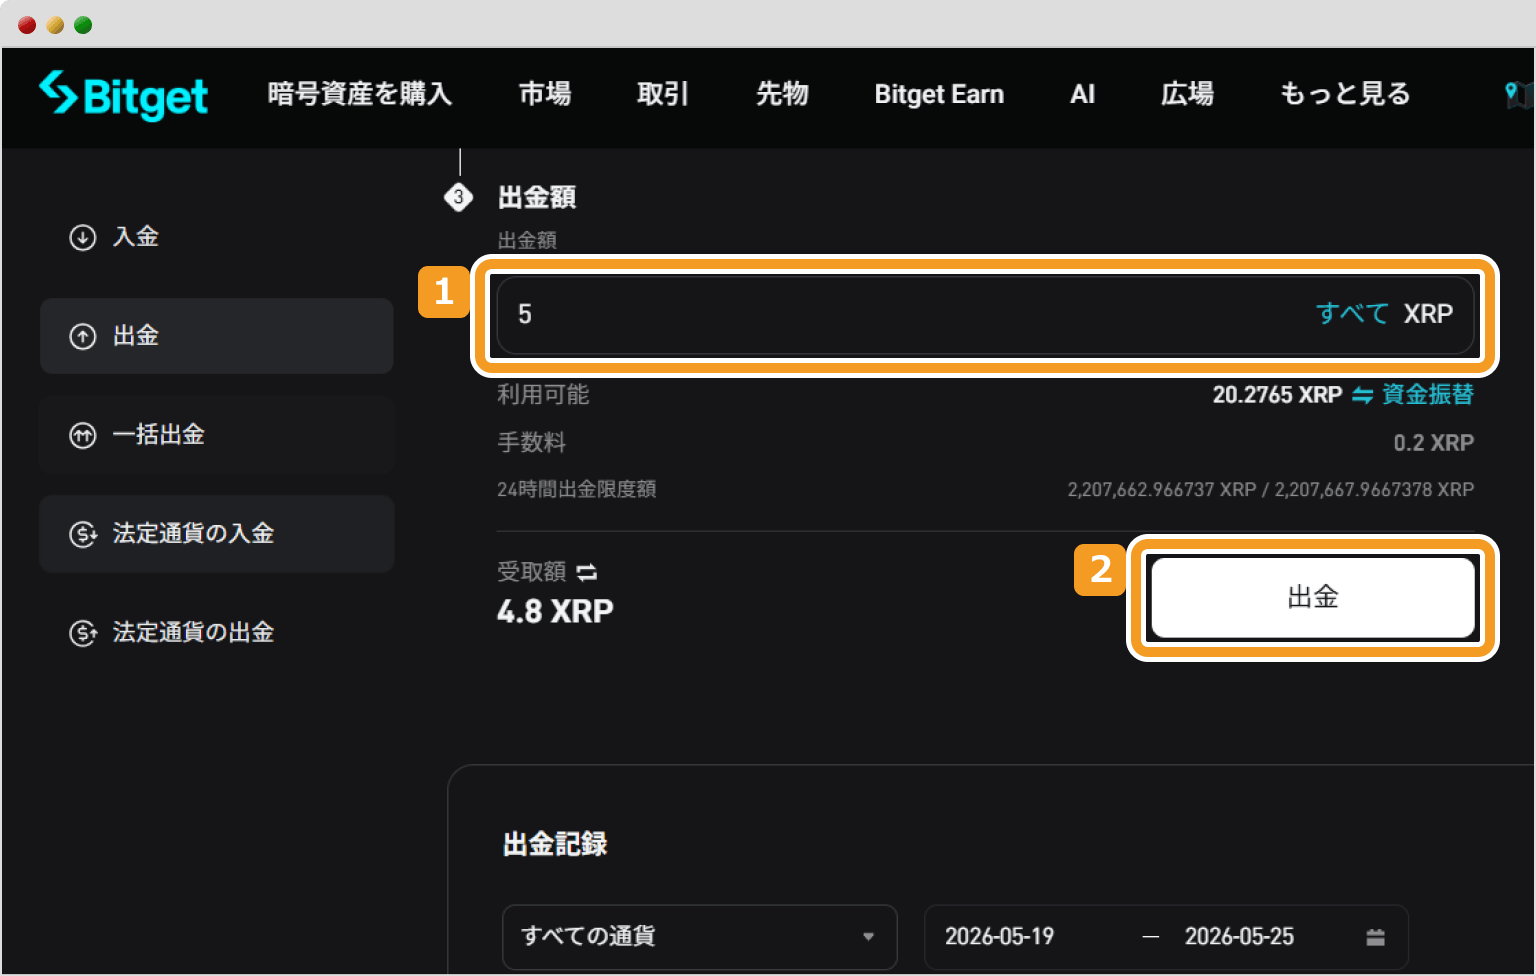Click the 資金振替 link
This screenshot has height=976, width=1536.
click(x=1428, y=395)
